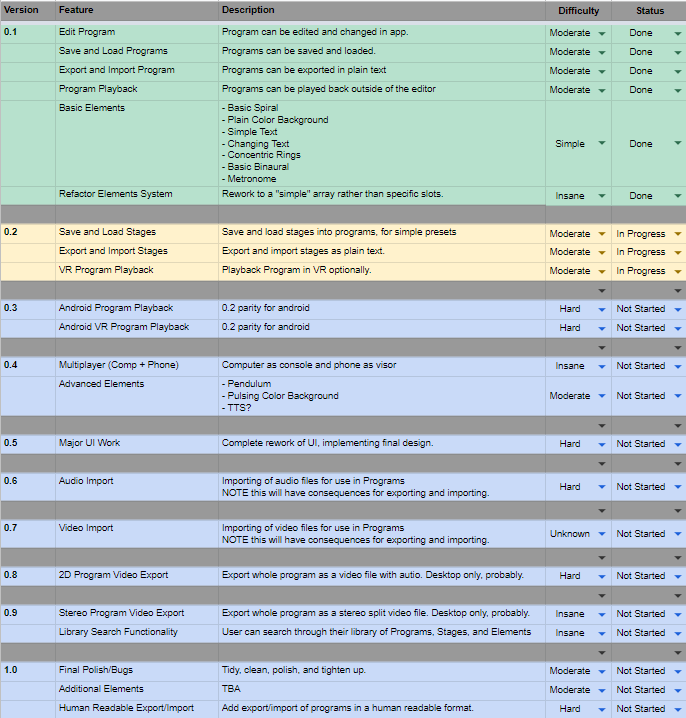Select version cell 1.0
Screen dimensions: 686x718
[28, 671]
